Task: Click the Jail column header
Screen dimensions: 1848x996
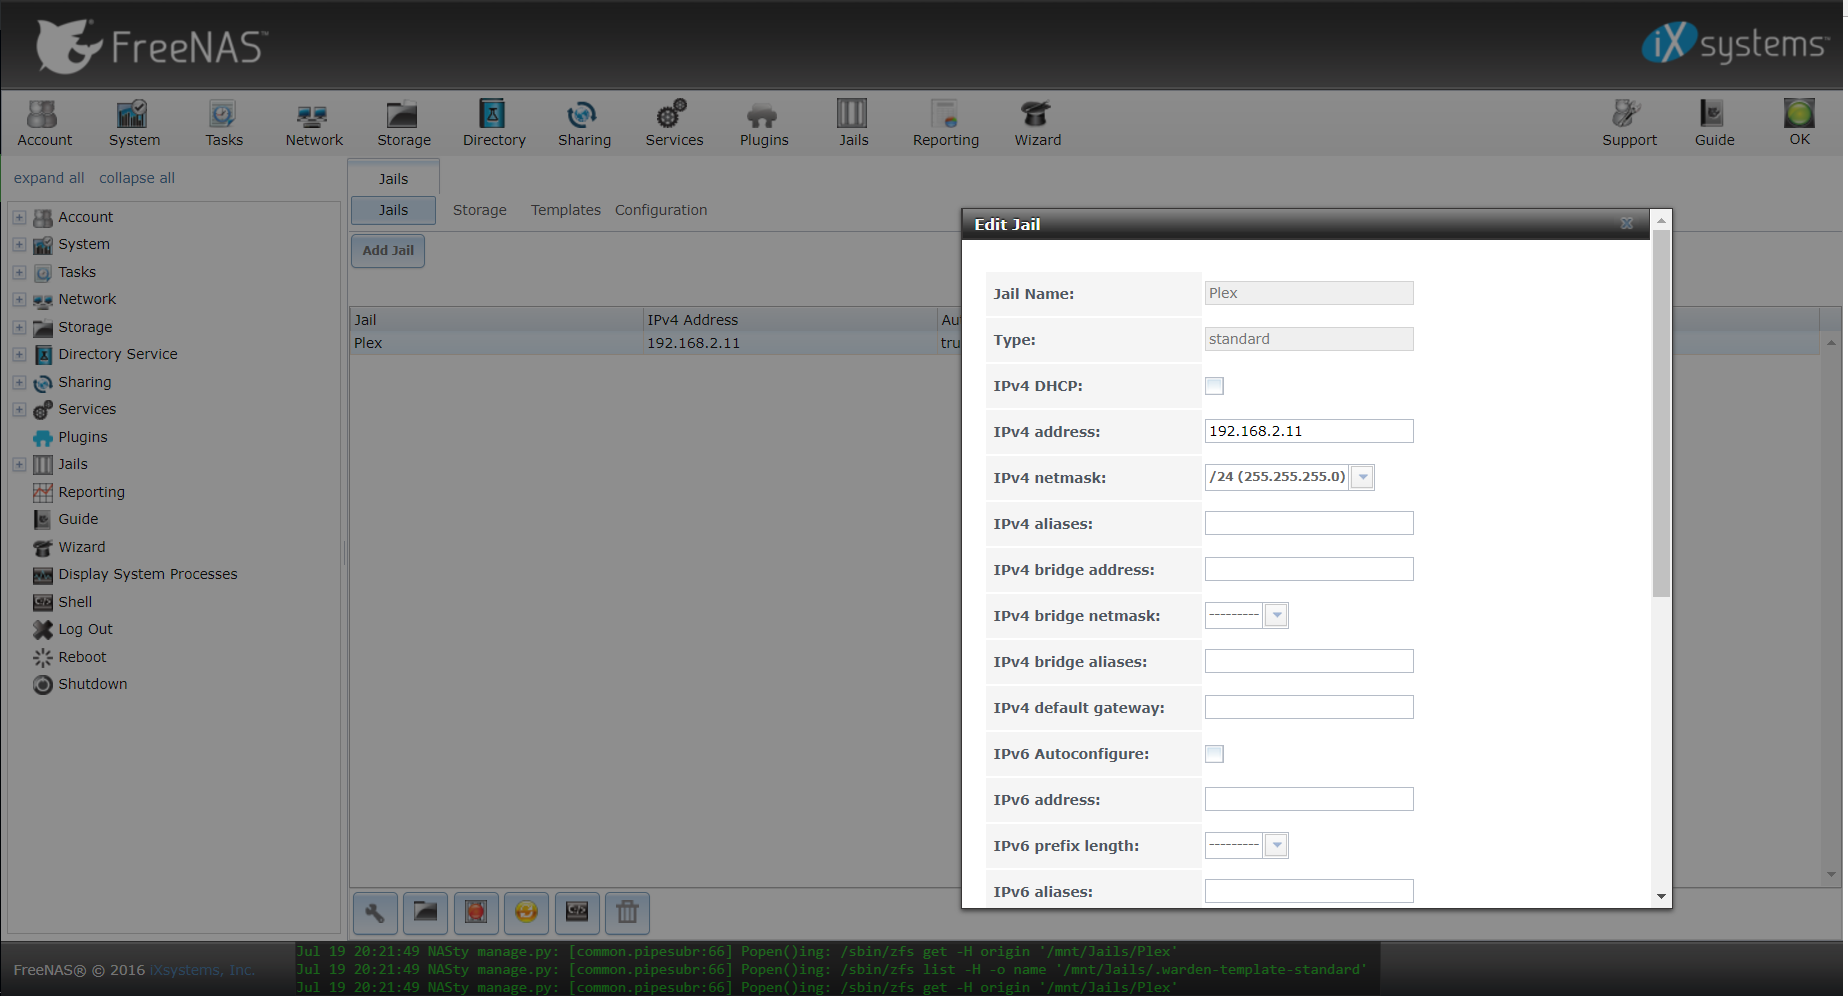Action: (x=497, y=320)
